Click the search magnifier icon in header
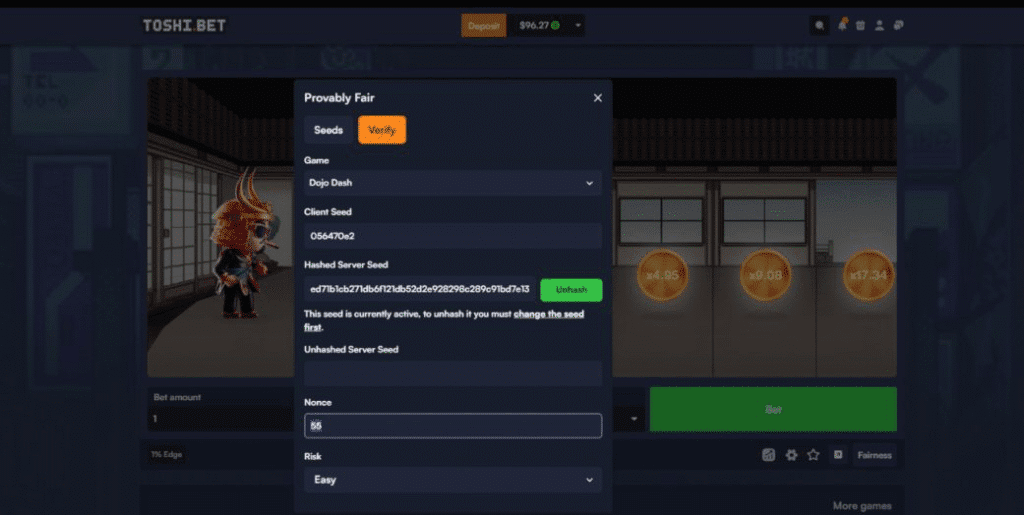Screen dimensions: 1024x515 [820, 26]
